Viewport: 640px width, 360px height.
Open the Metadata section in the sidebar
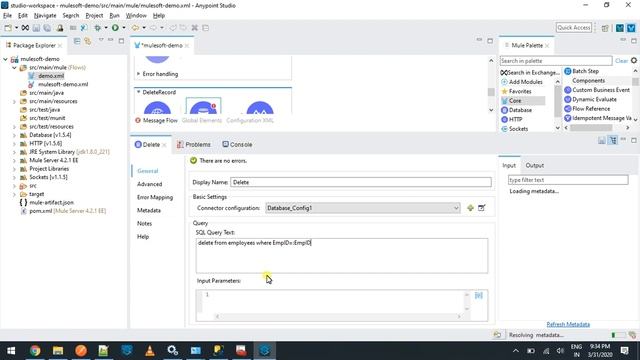click(149, 210)
